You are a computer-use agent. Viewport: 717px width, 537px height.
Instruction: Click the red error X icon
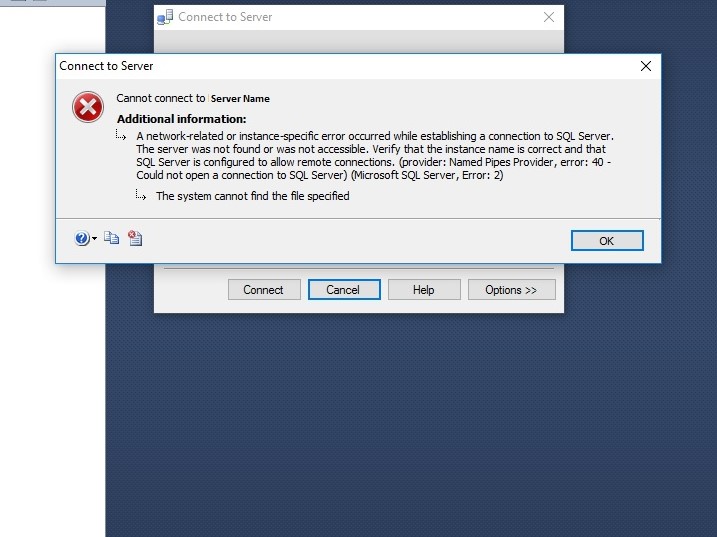tap(88, 107)
